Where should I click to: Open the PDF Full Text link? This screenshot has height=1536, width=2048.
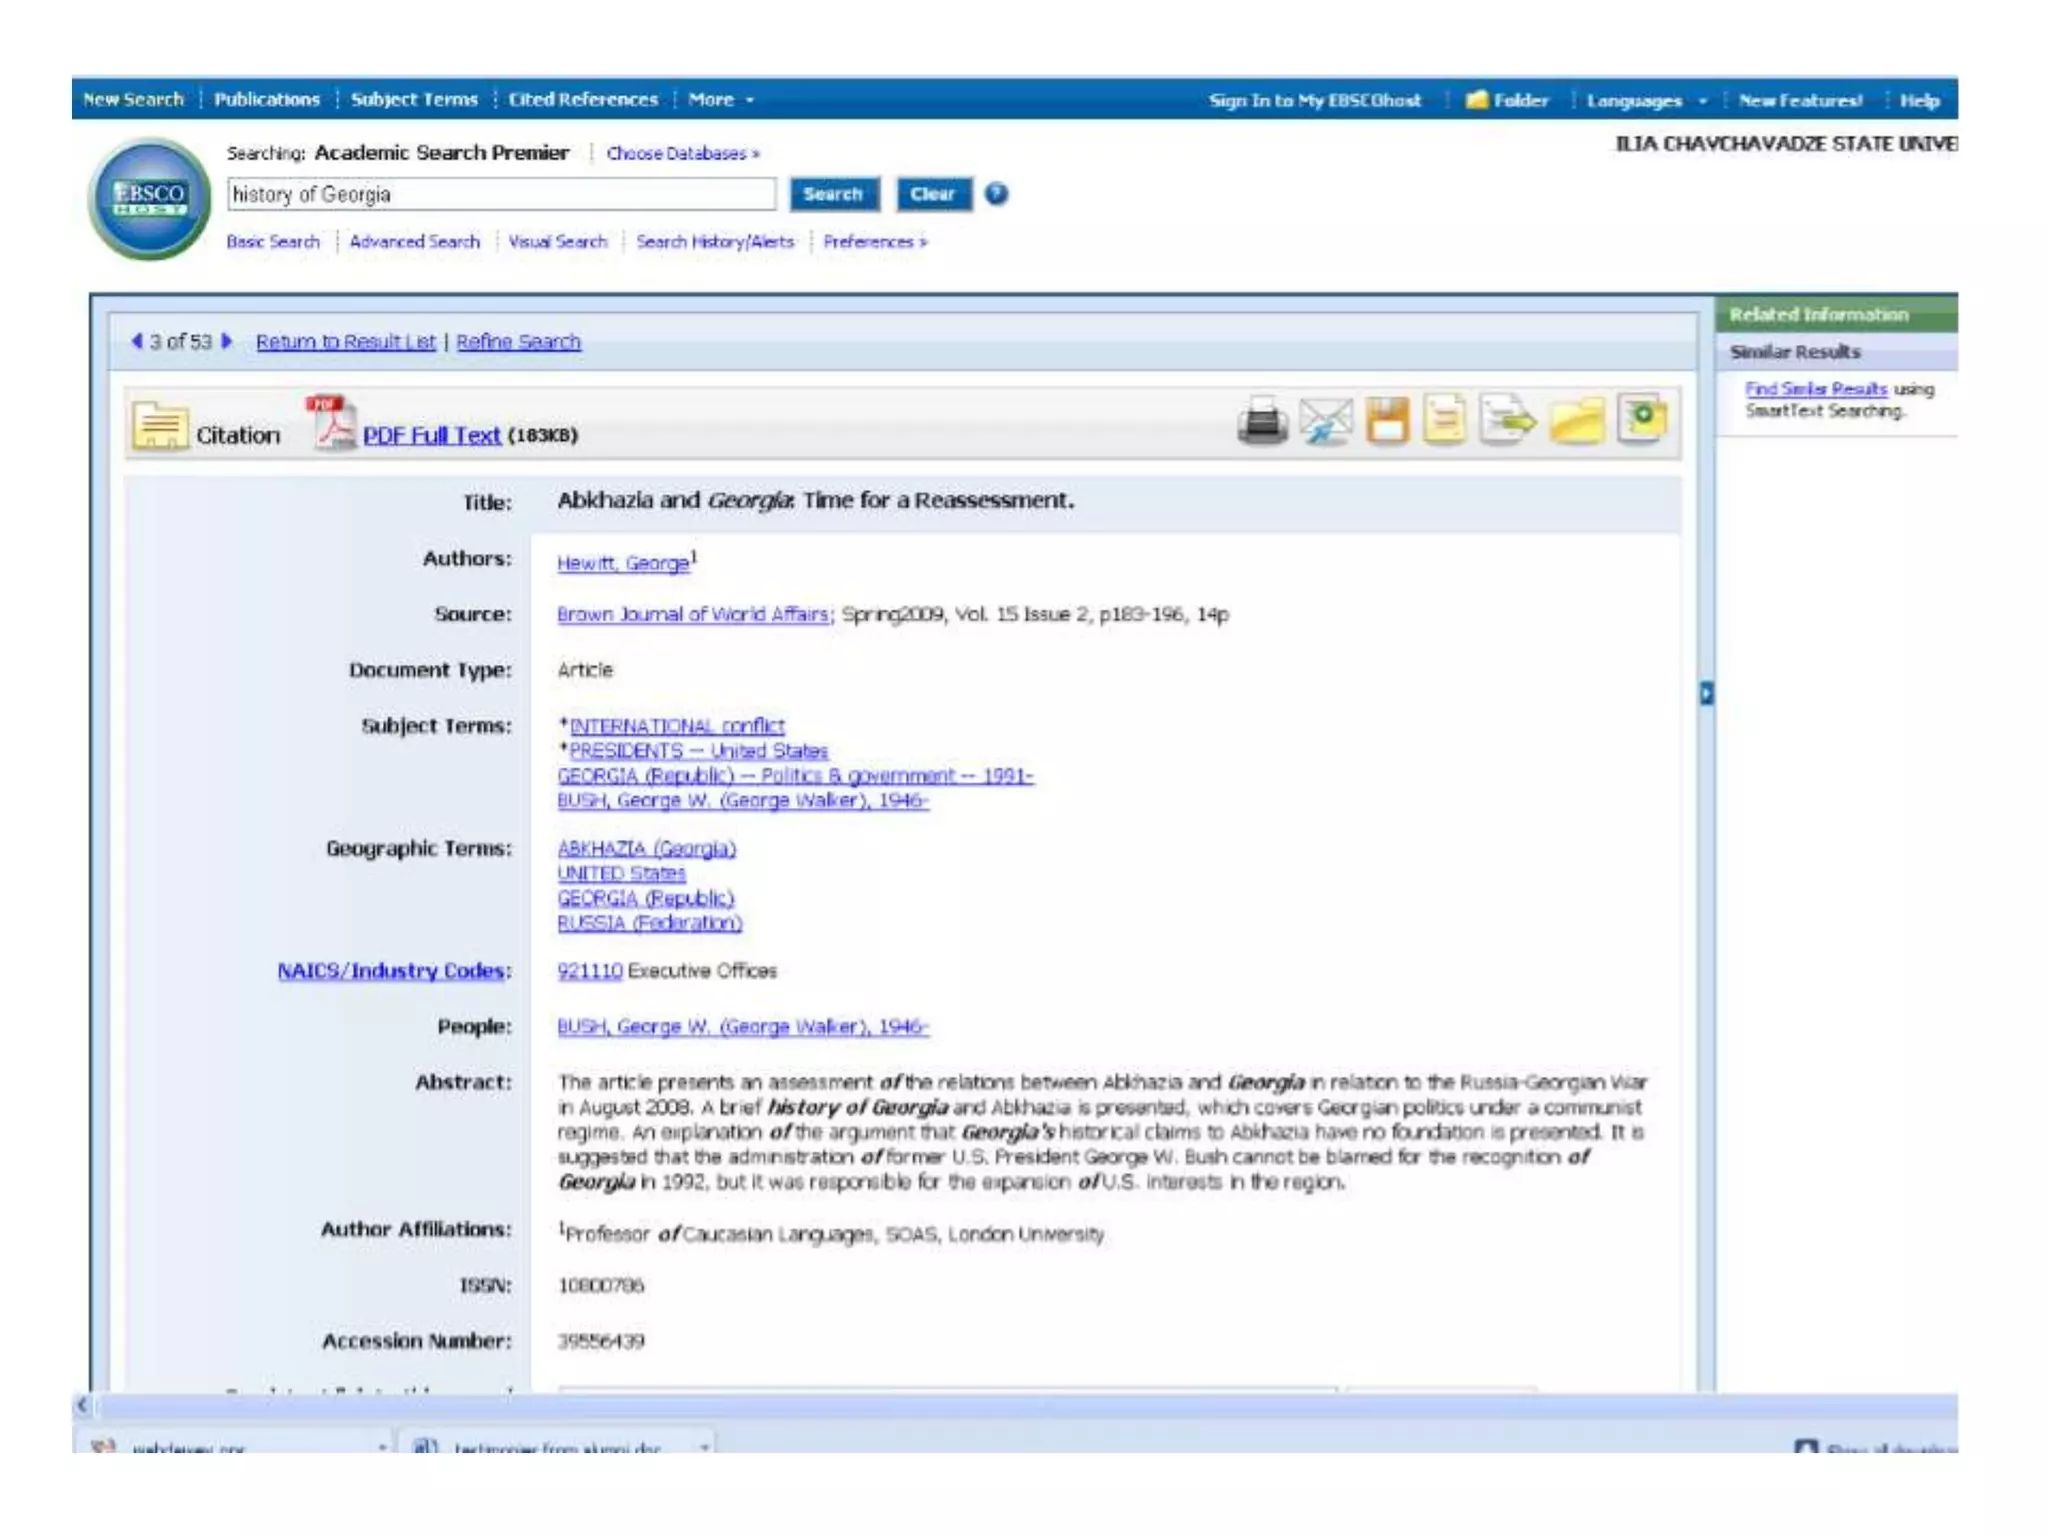[x=431, y=436]
